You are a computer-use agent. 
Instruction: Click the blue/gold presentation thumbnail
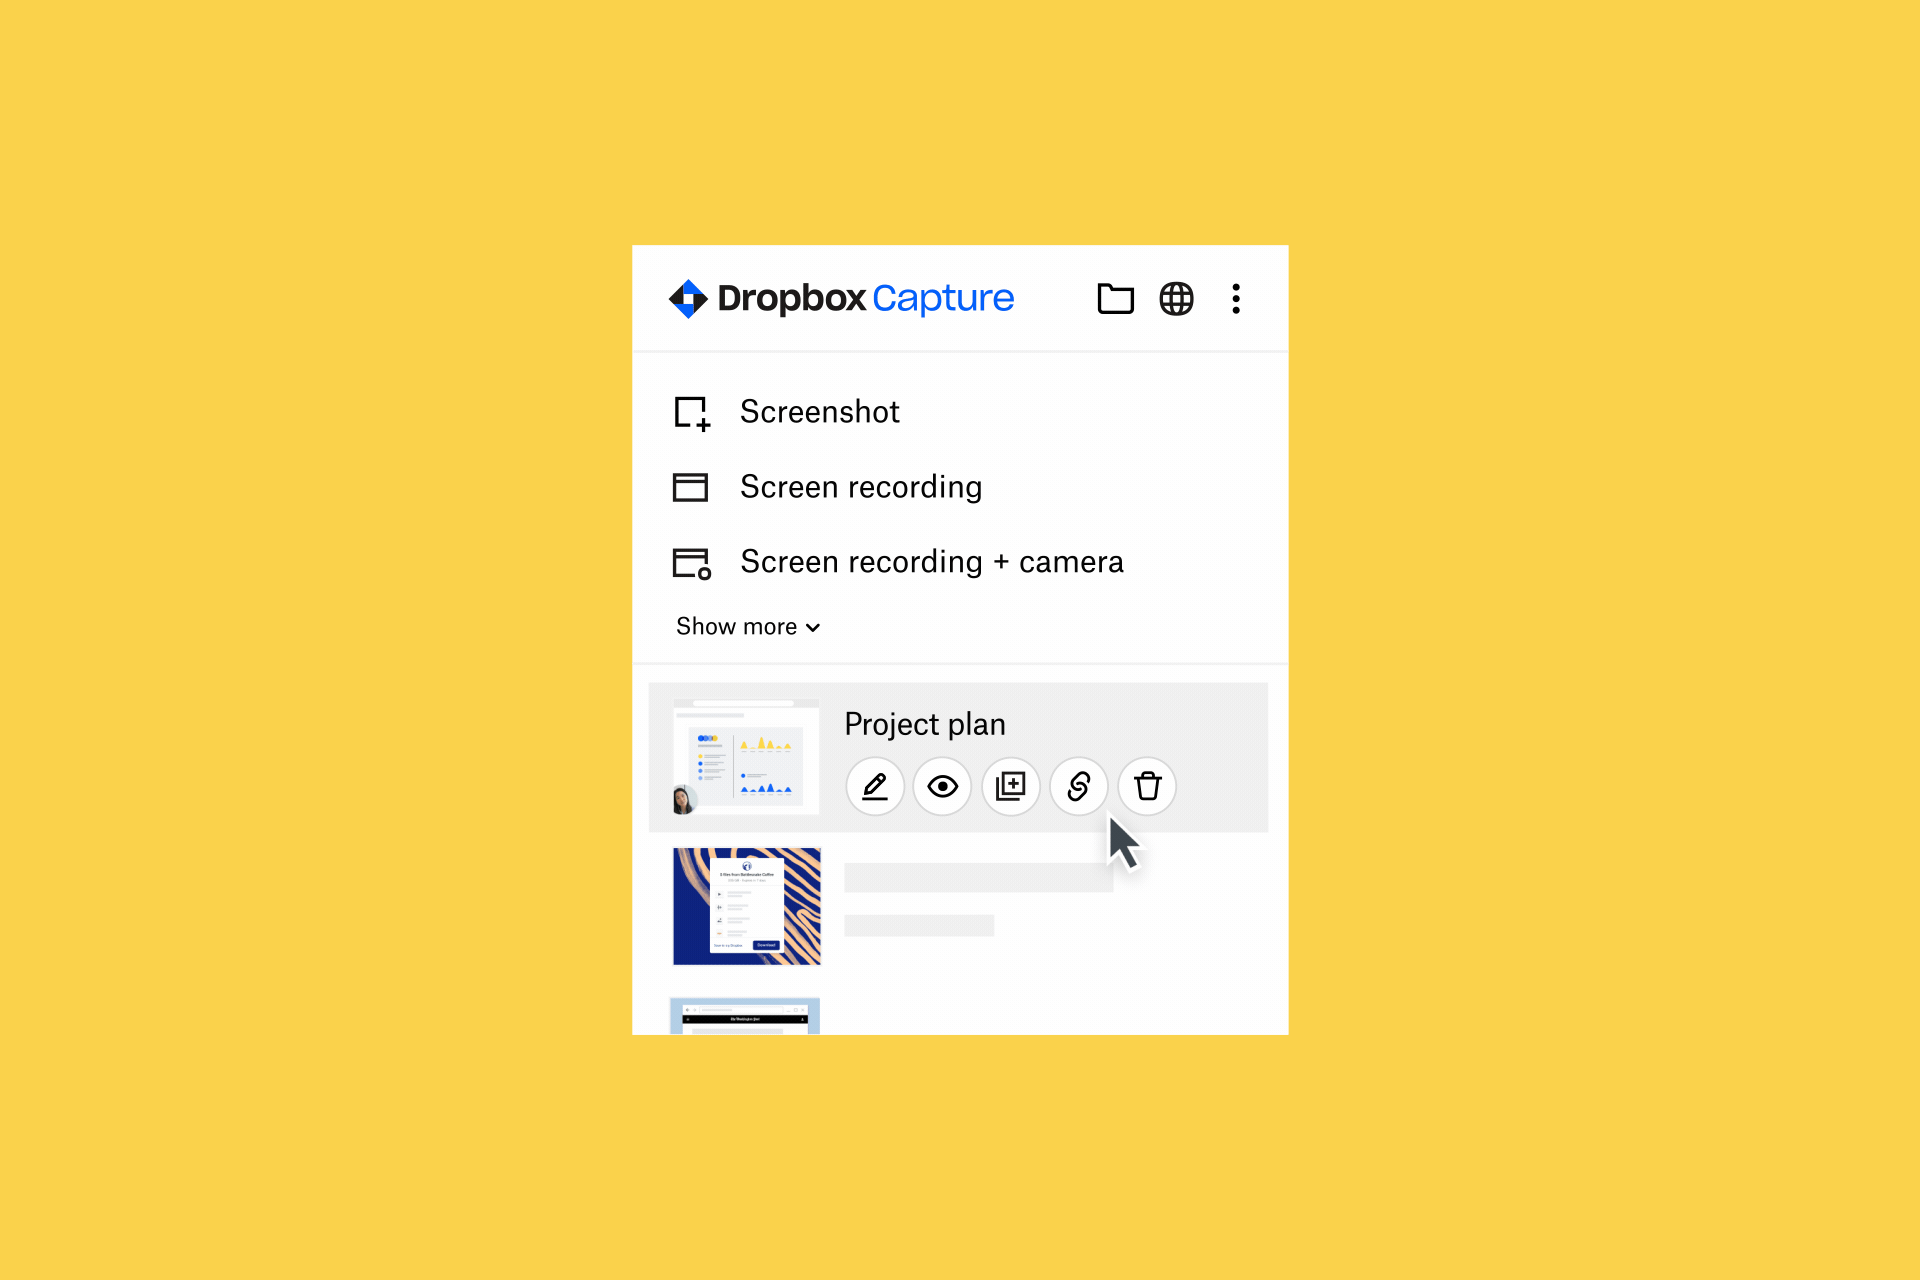pos(747,907)
